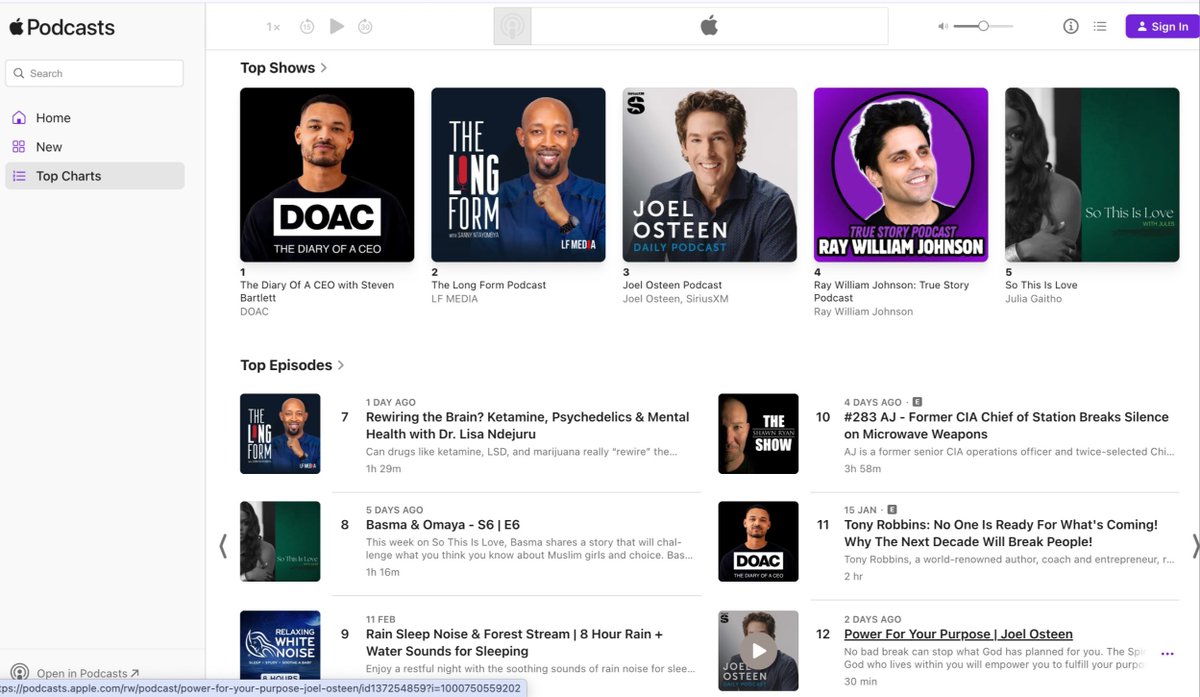Open the Tony Robbins episode title
The image size is (1200, 697).
[1001, 533]
